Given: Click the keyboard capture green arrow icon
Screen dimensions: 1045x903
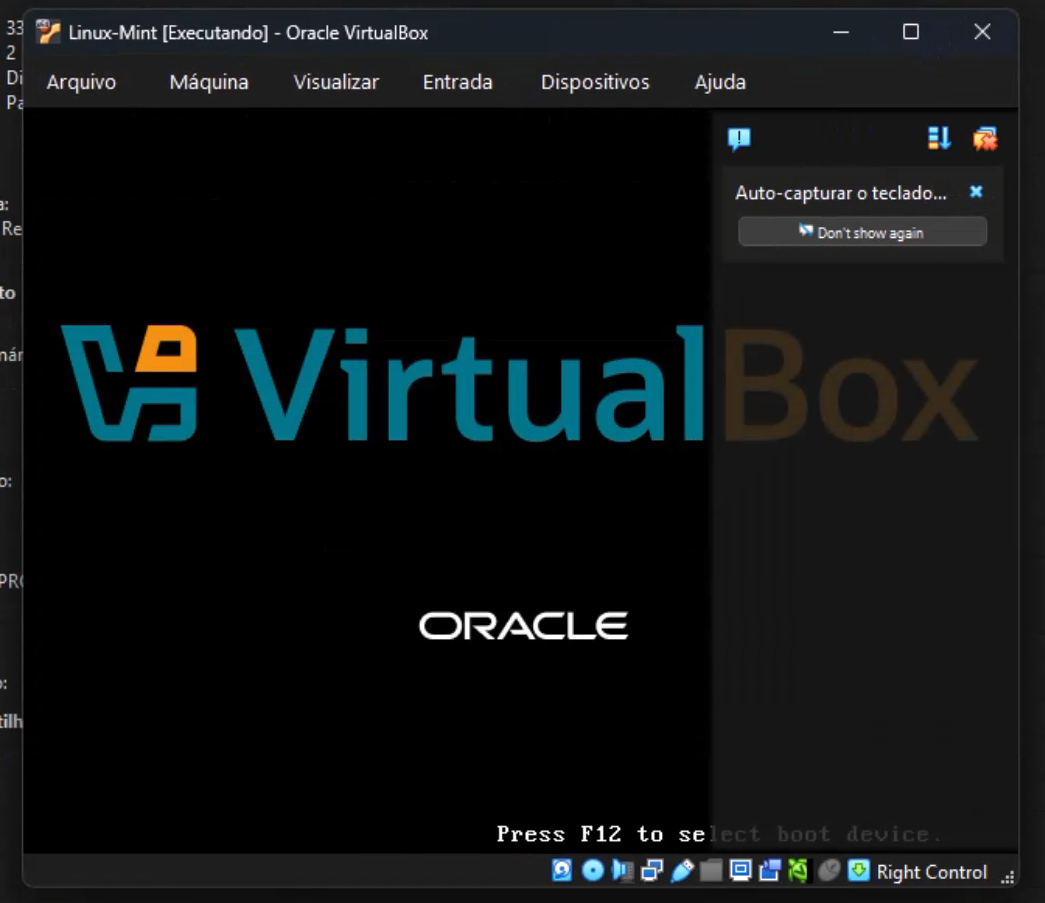Looking at the screenshot, I should point(858,870).
